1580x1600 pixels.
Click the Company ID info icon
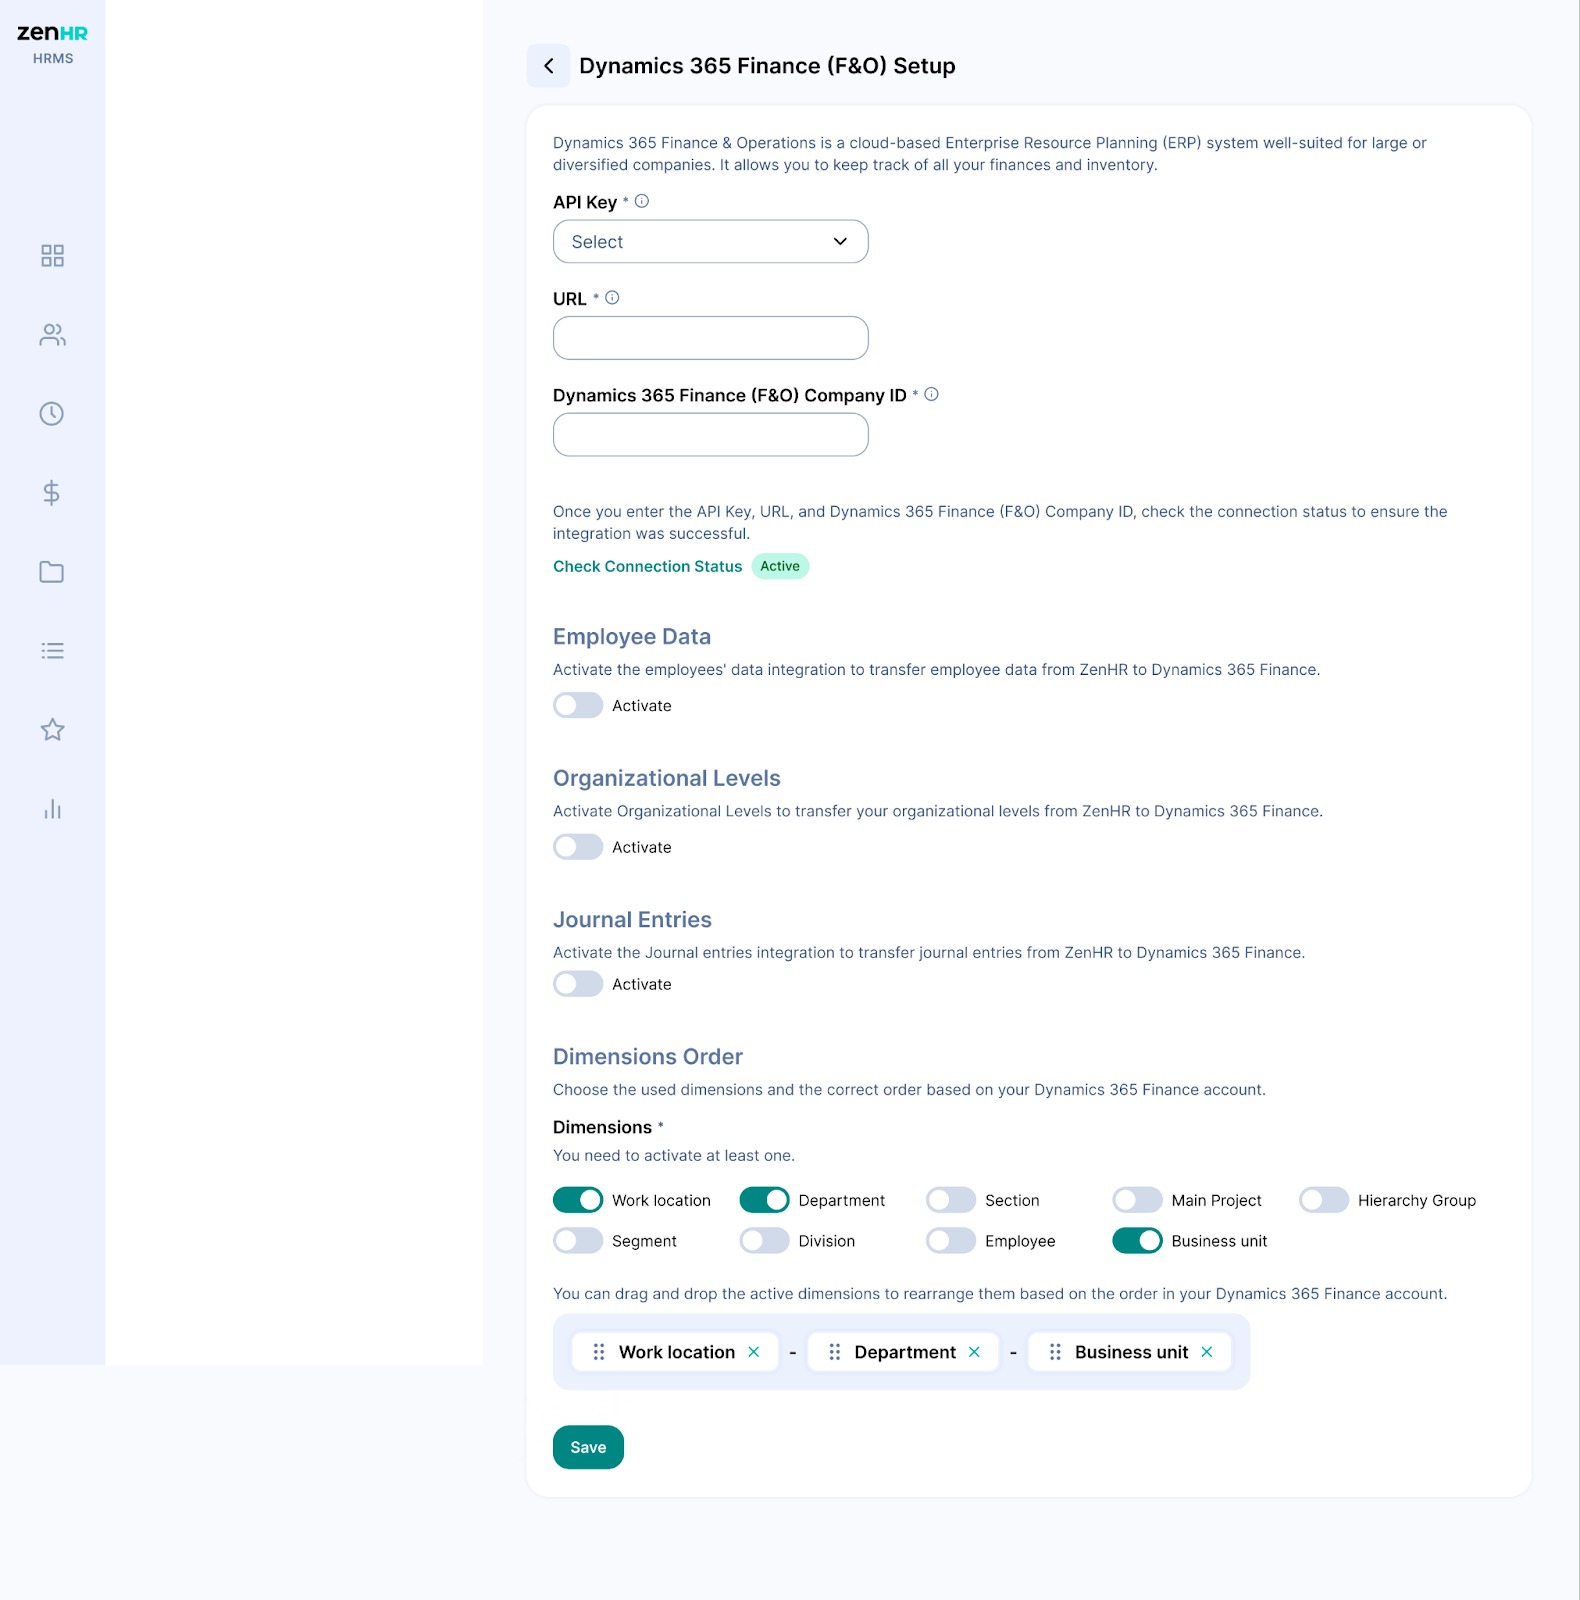(x=931, y=394)
